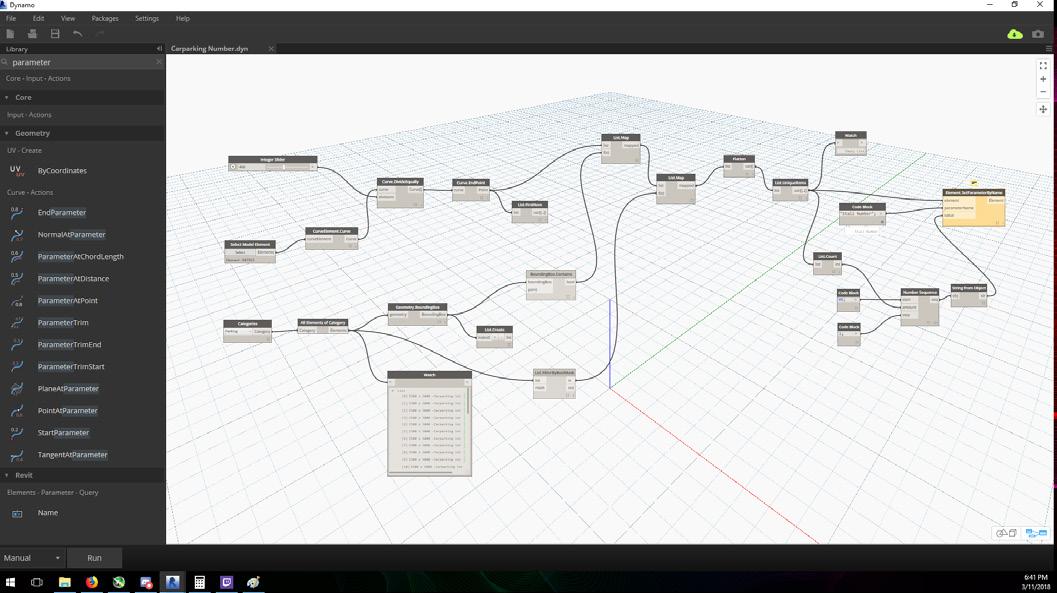Viewport: 1057px width, 593px height.
Task: Click the String from Object node
Action: (969, 295)
